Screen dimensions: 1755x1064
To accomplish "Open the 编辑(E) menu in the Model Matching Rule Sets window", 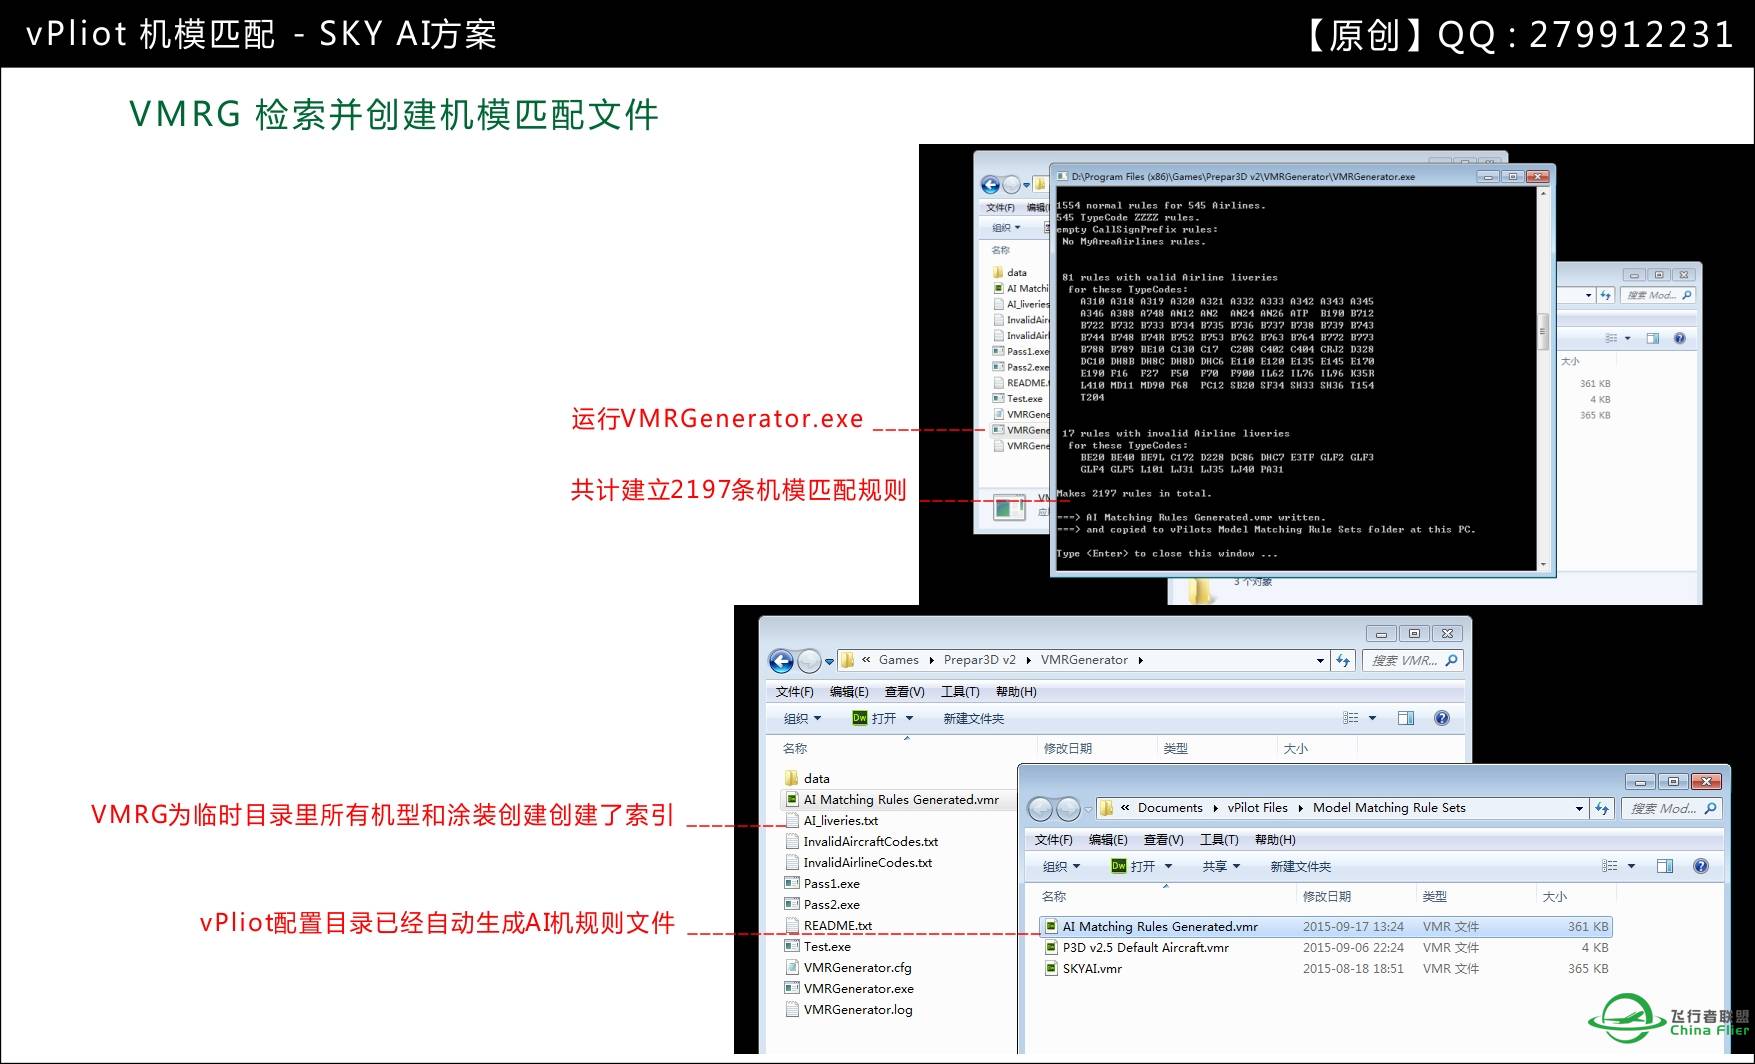I will point(1108,840).
